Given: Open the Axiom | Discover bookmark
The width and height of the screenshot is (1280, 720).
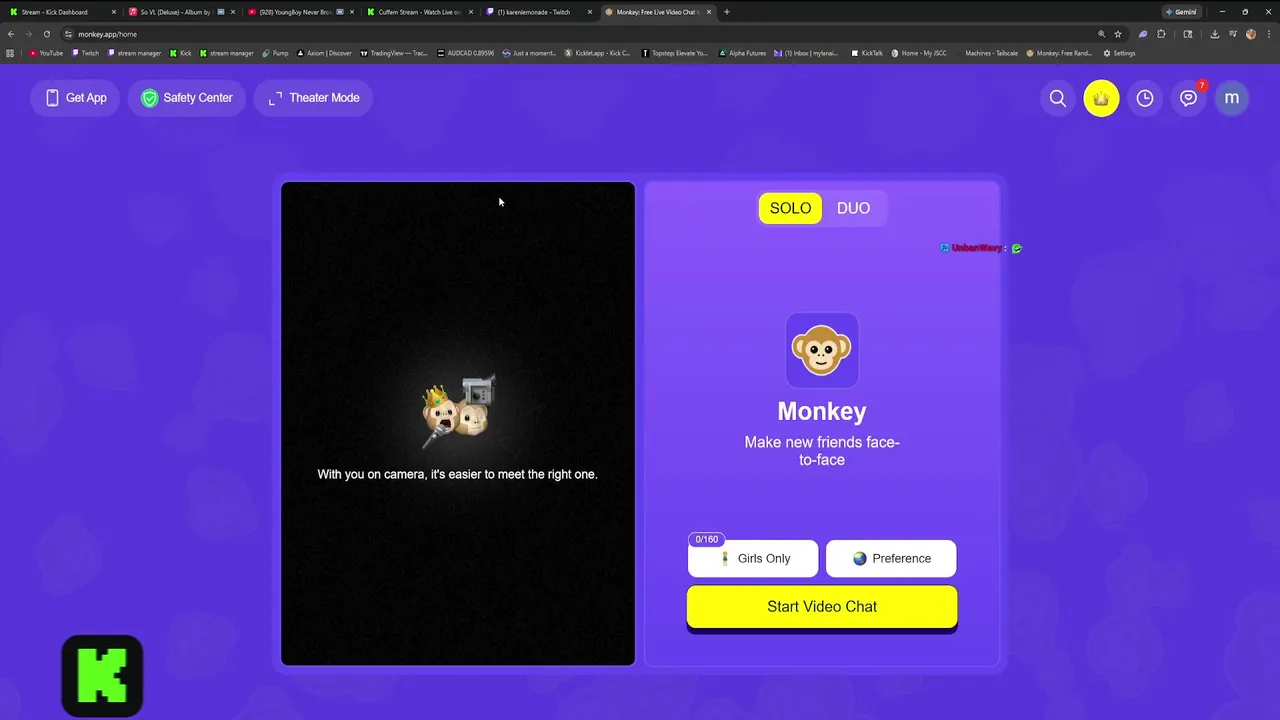Looking at the screenshot, I should (325, 53).
